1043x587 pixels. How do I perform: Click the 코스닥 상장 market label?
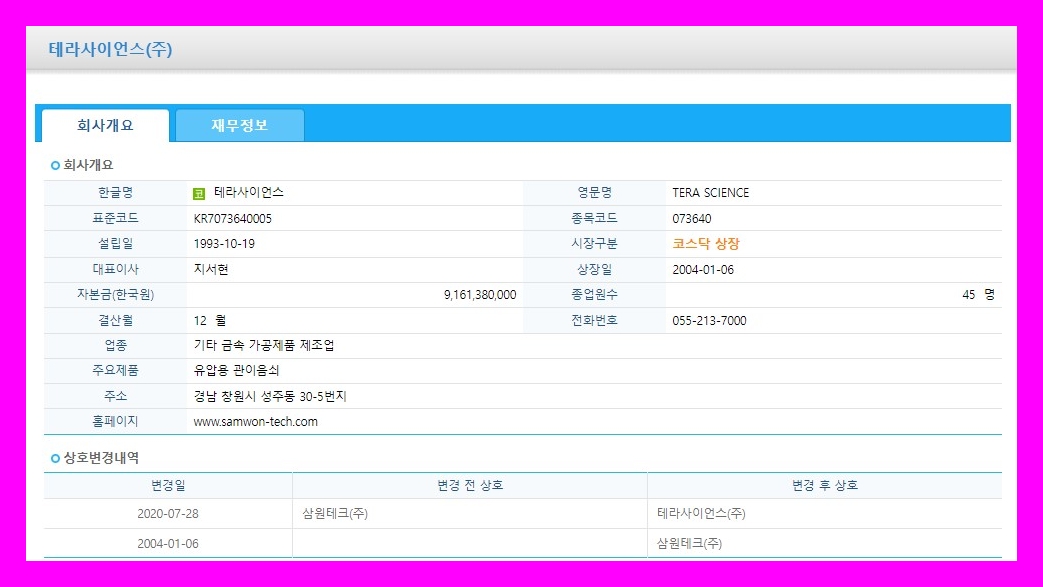tap(706, 244)
